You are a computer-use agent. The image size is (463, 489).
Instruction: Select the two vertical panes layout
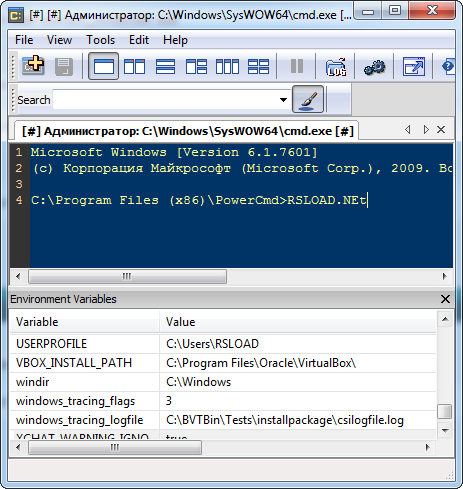click(135, 66)
